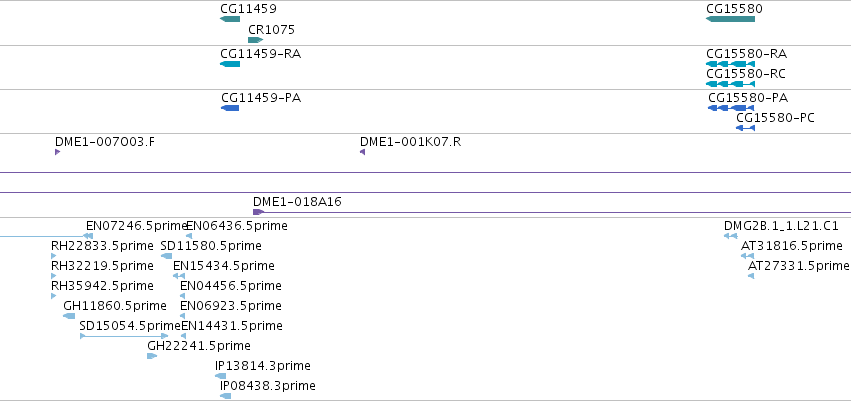Click the CG11459 gene glyph

(x=230, y=19)
